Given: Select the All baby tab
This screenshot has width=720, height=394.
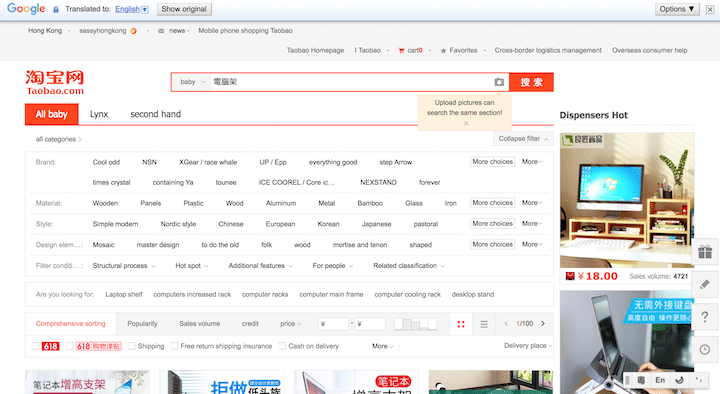Looking at the screenshot, I should (51, 114).
